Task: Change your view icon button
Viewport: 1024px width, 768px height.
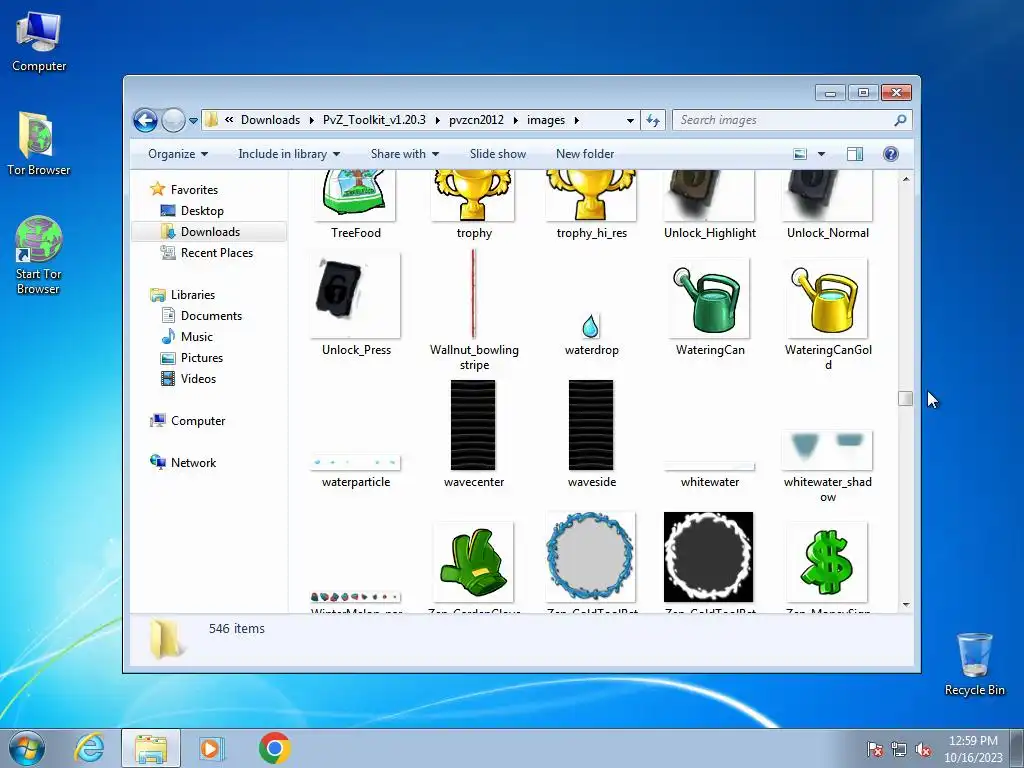Action: click(x=800, y=154)
